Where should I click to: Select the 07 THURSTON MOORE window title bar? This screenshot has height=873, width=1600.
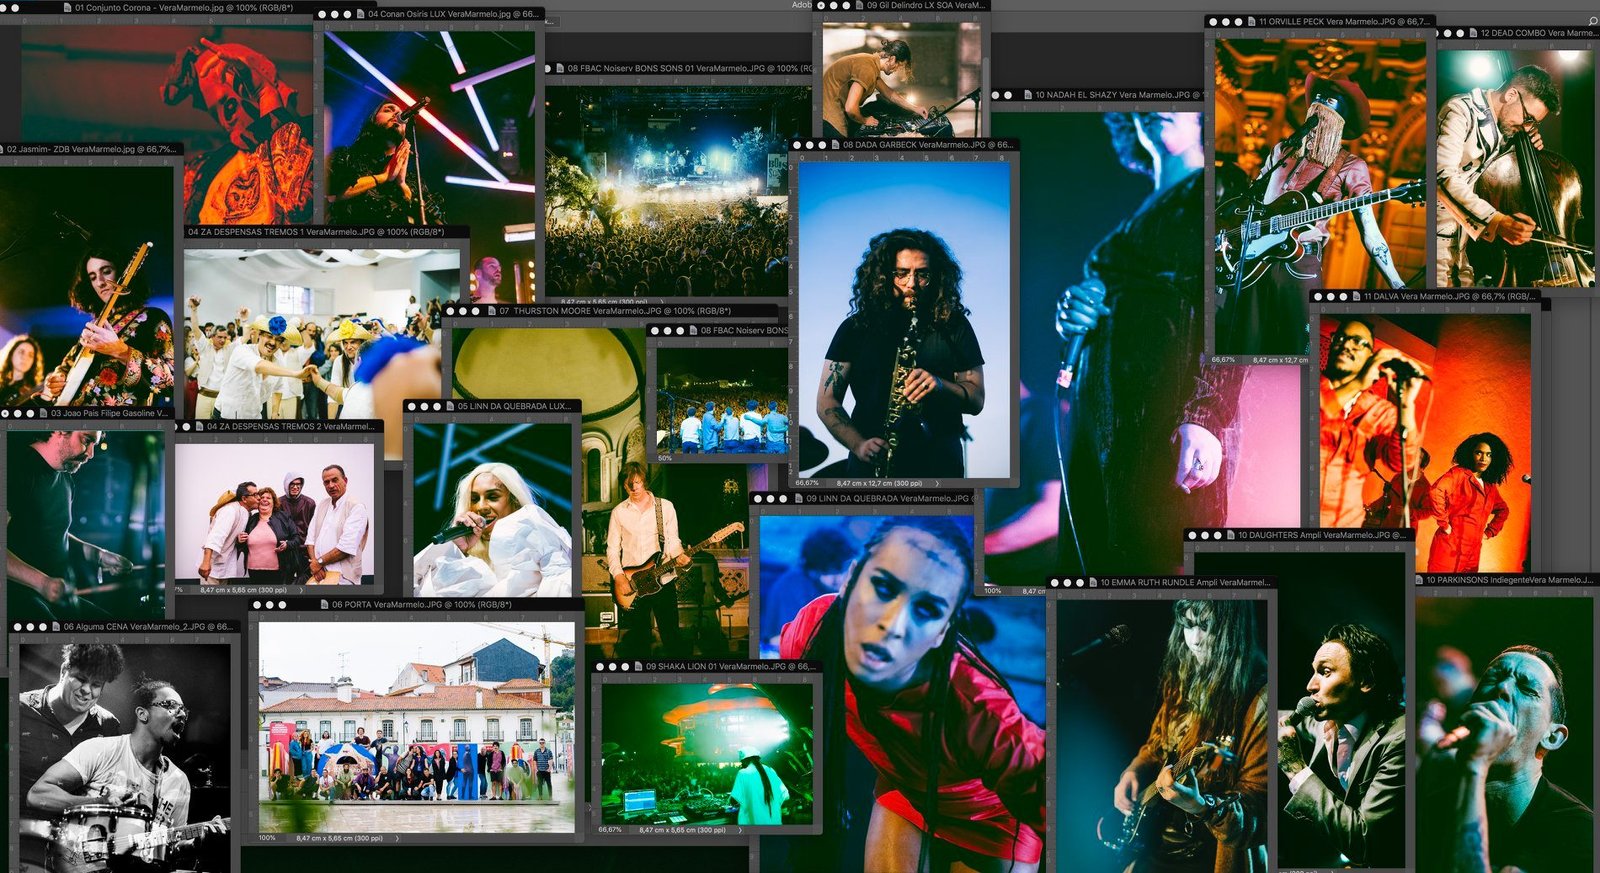[620, 311]
